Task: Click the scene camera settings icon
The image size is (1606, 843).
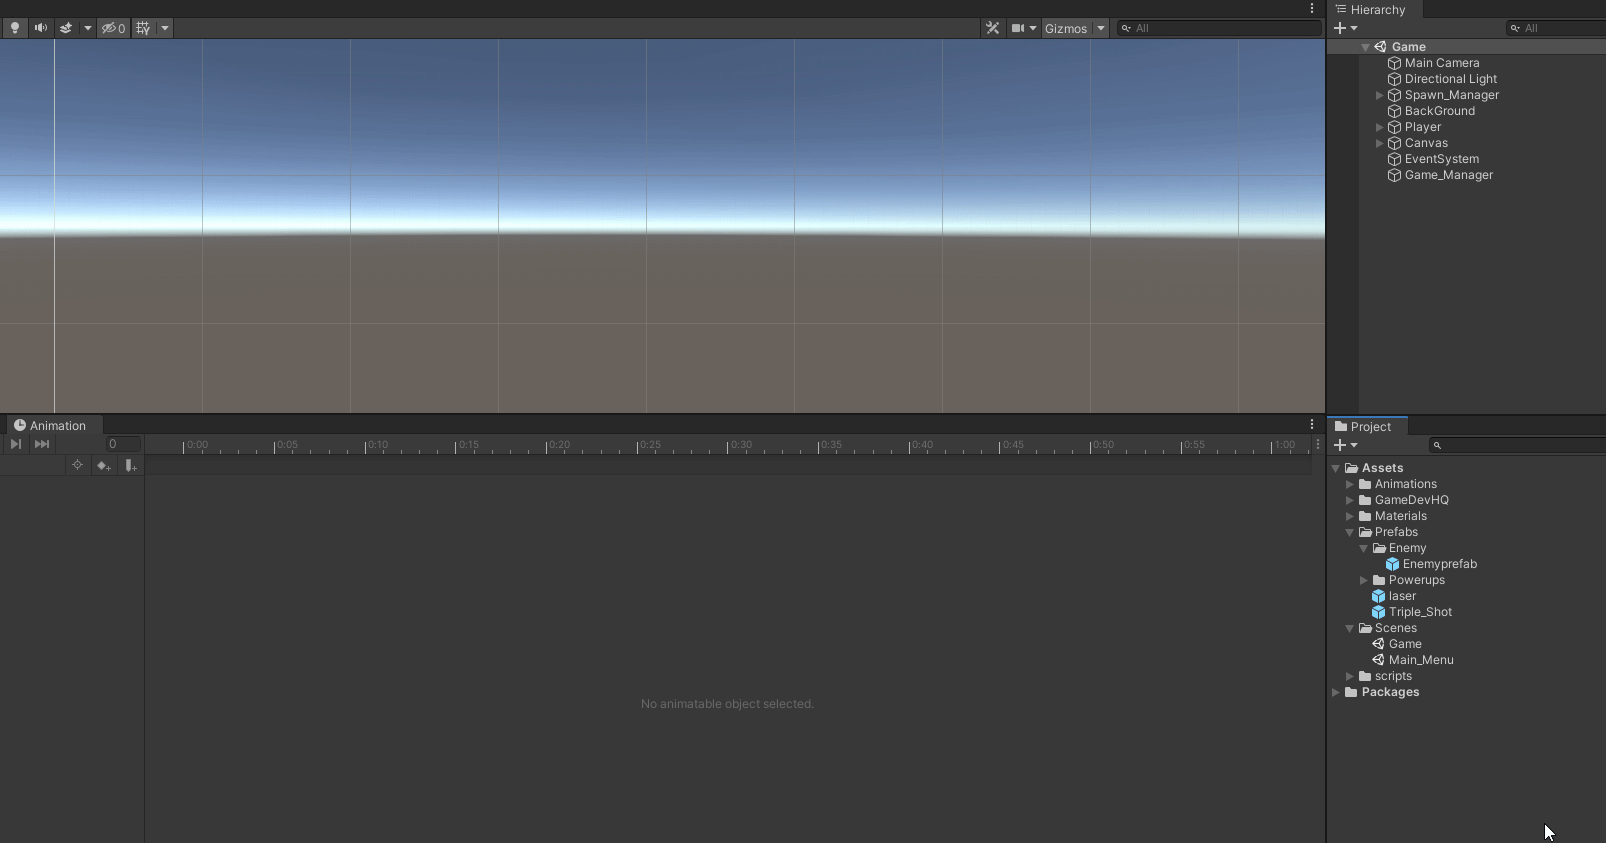Action: pos(1017,28)
